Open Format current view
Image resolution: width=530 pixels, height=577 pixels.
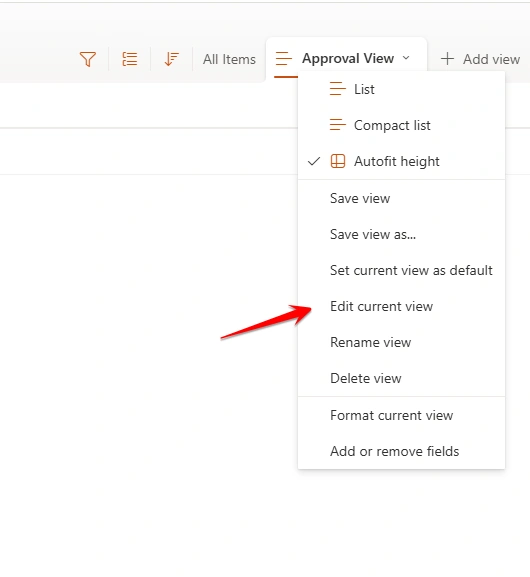(401, 415)
